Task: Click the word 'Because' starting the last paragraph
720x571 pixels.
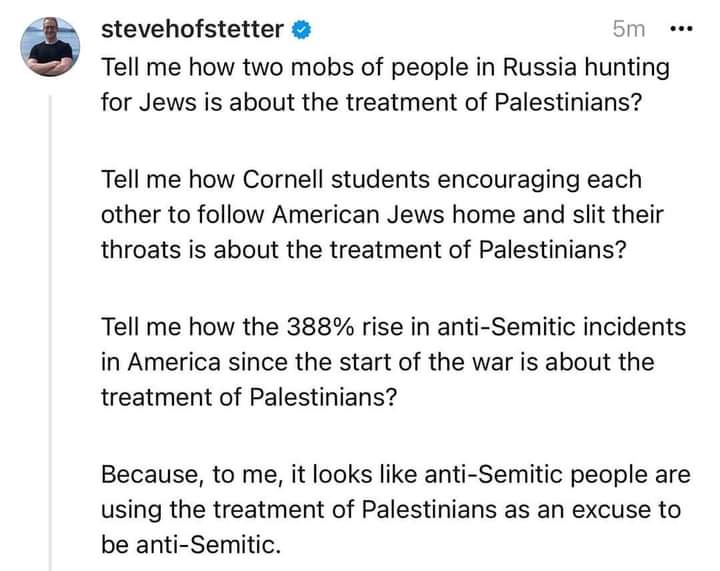Action: (140, 473)
